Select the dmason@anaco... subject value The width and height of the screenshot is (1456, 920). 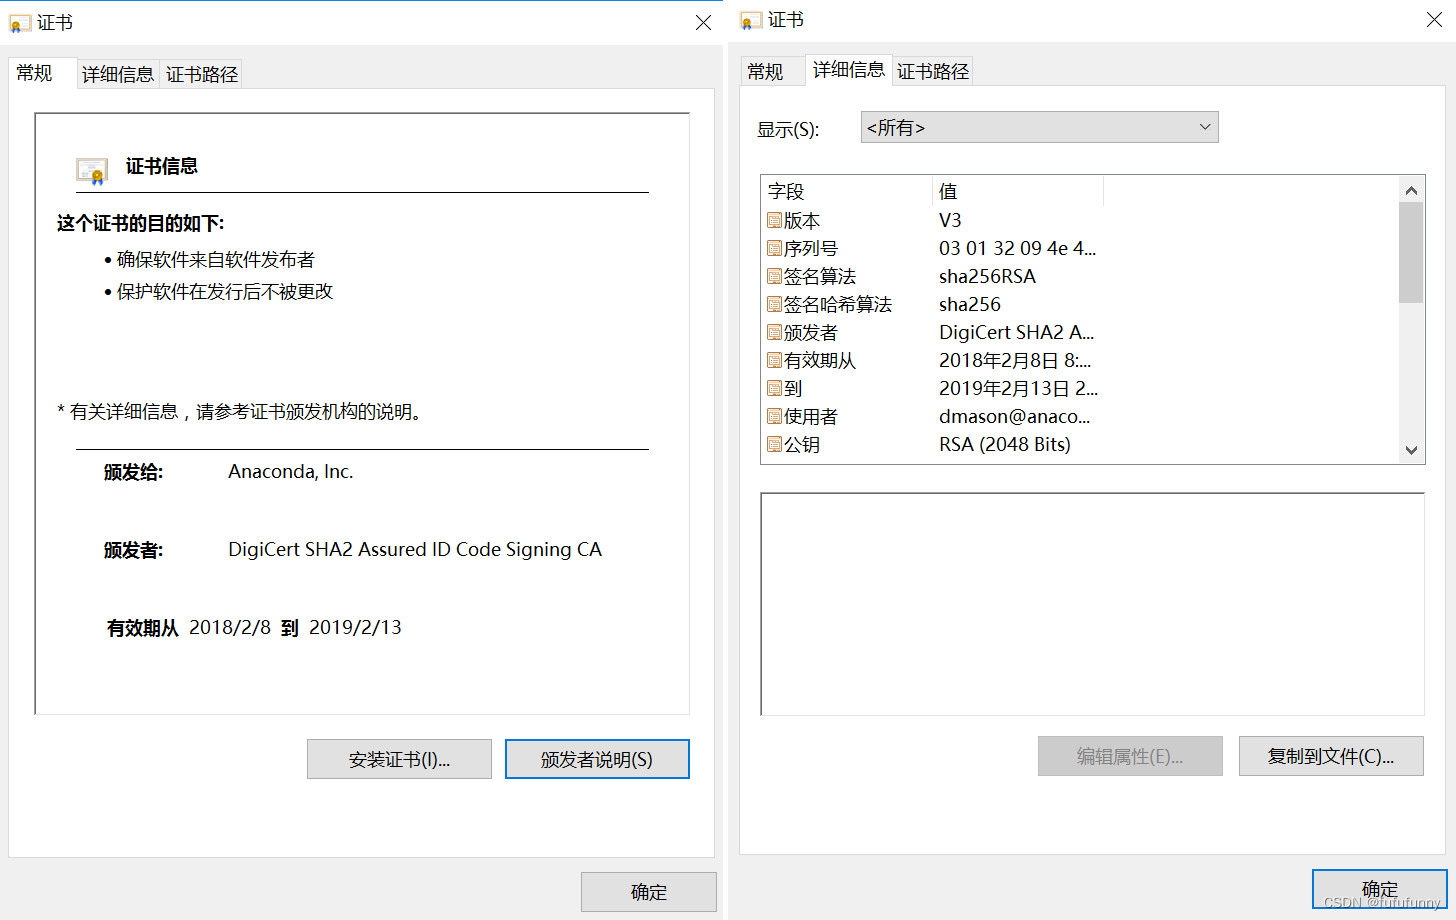tap(1014, 416)
